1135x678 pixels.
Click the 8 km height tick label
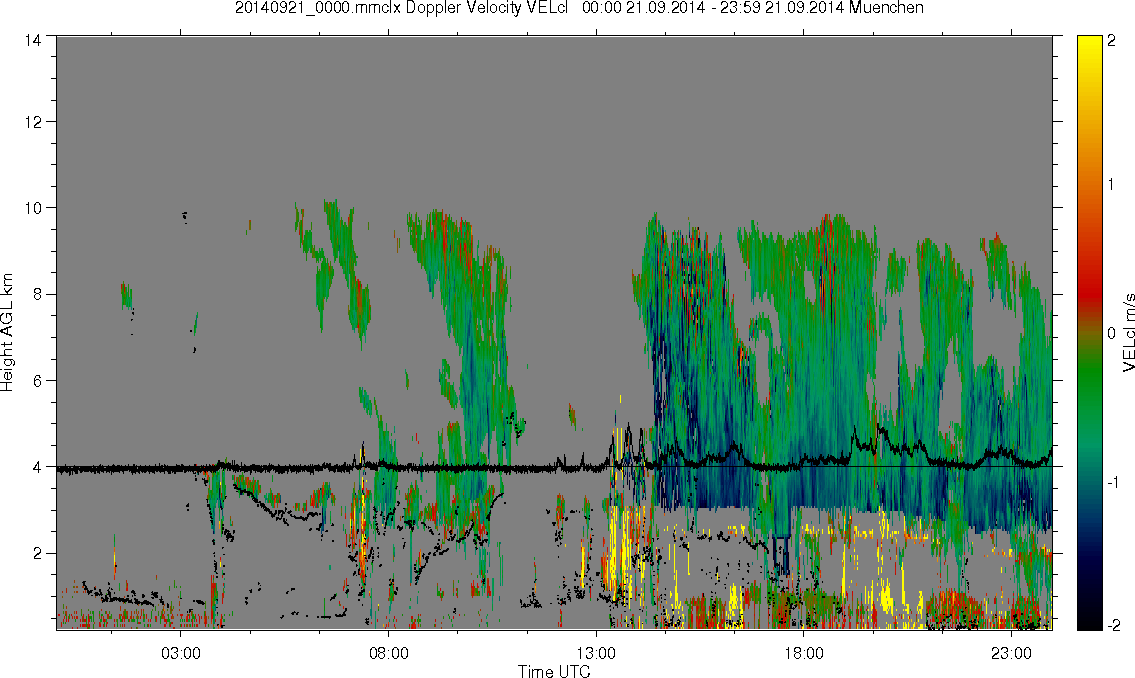tap(36, 294)
